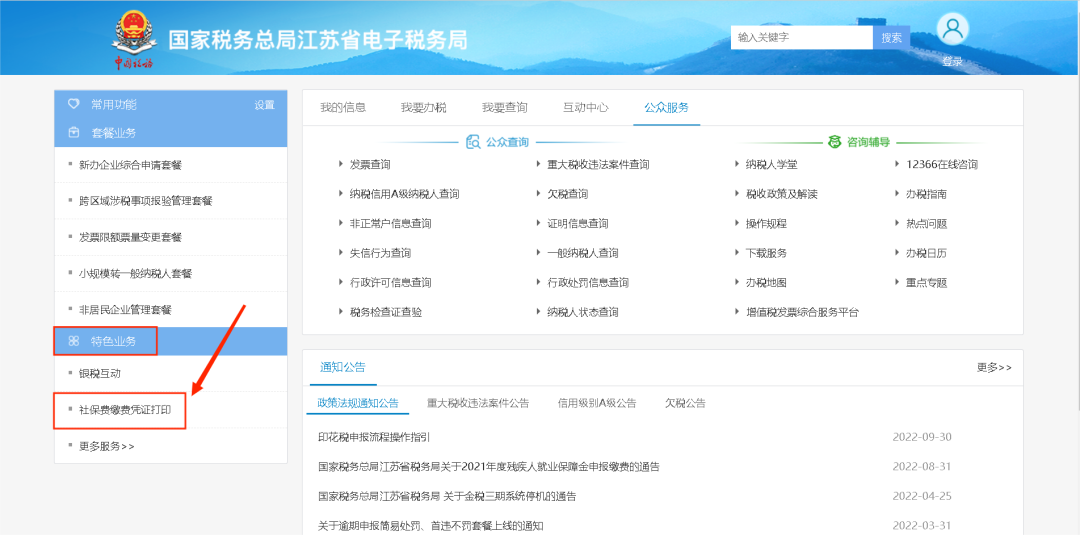The width and height of the screenshot is (1080, 535).
Task: Open the 印花税申报流程操作指引 notice
Action: click(374, 437)
